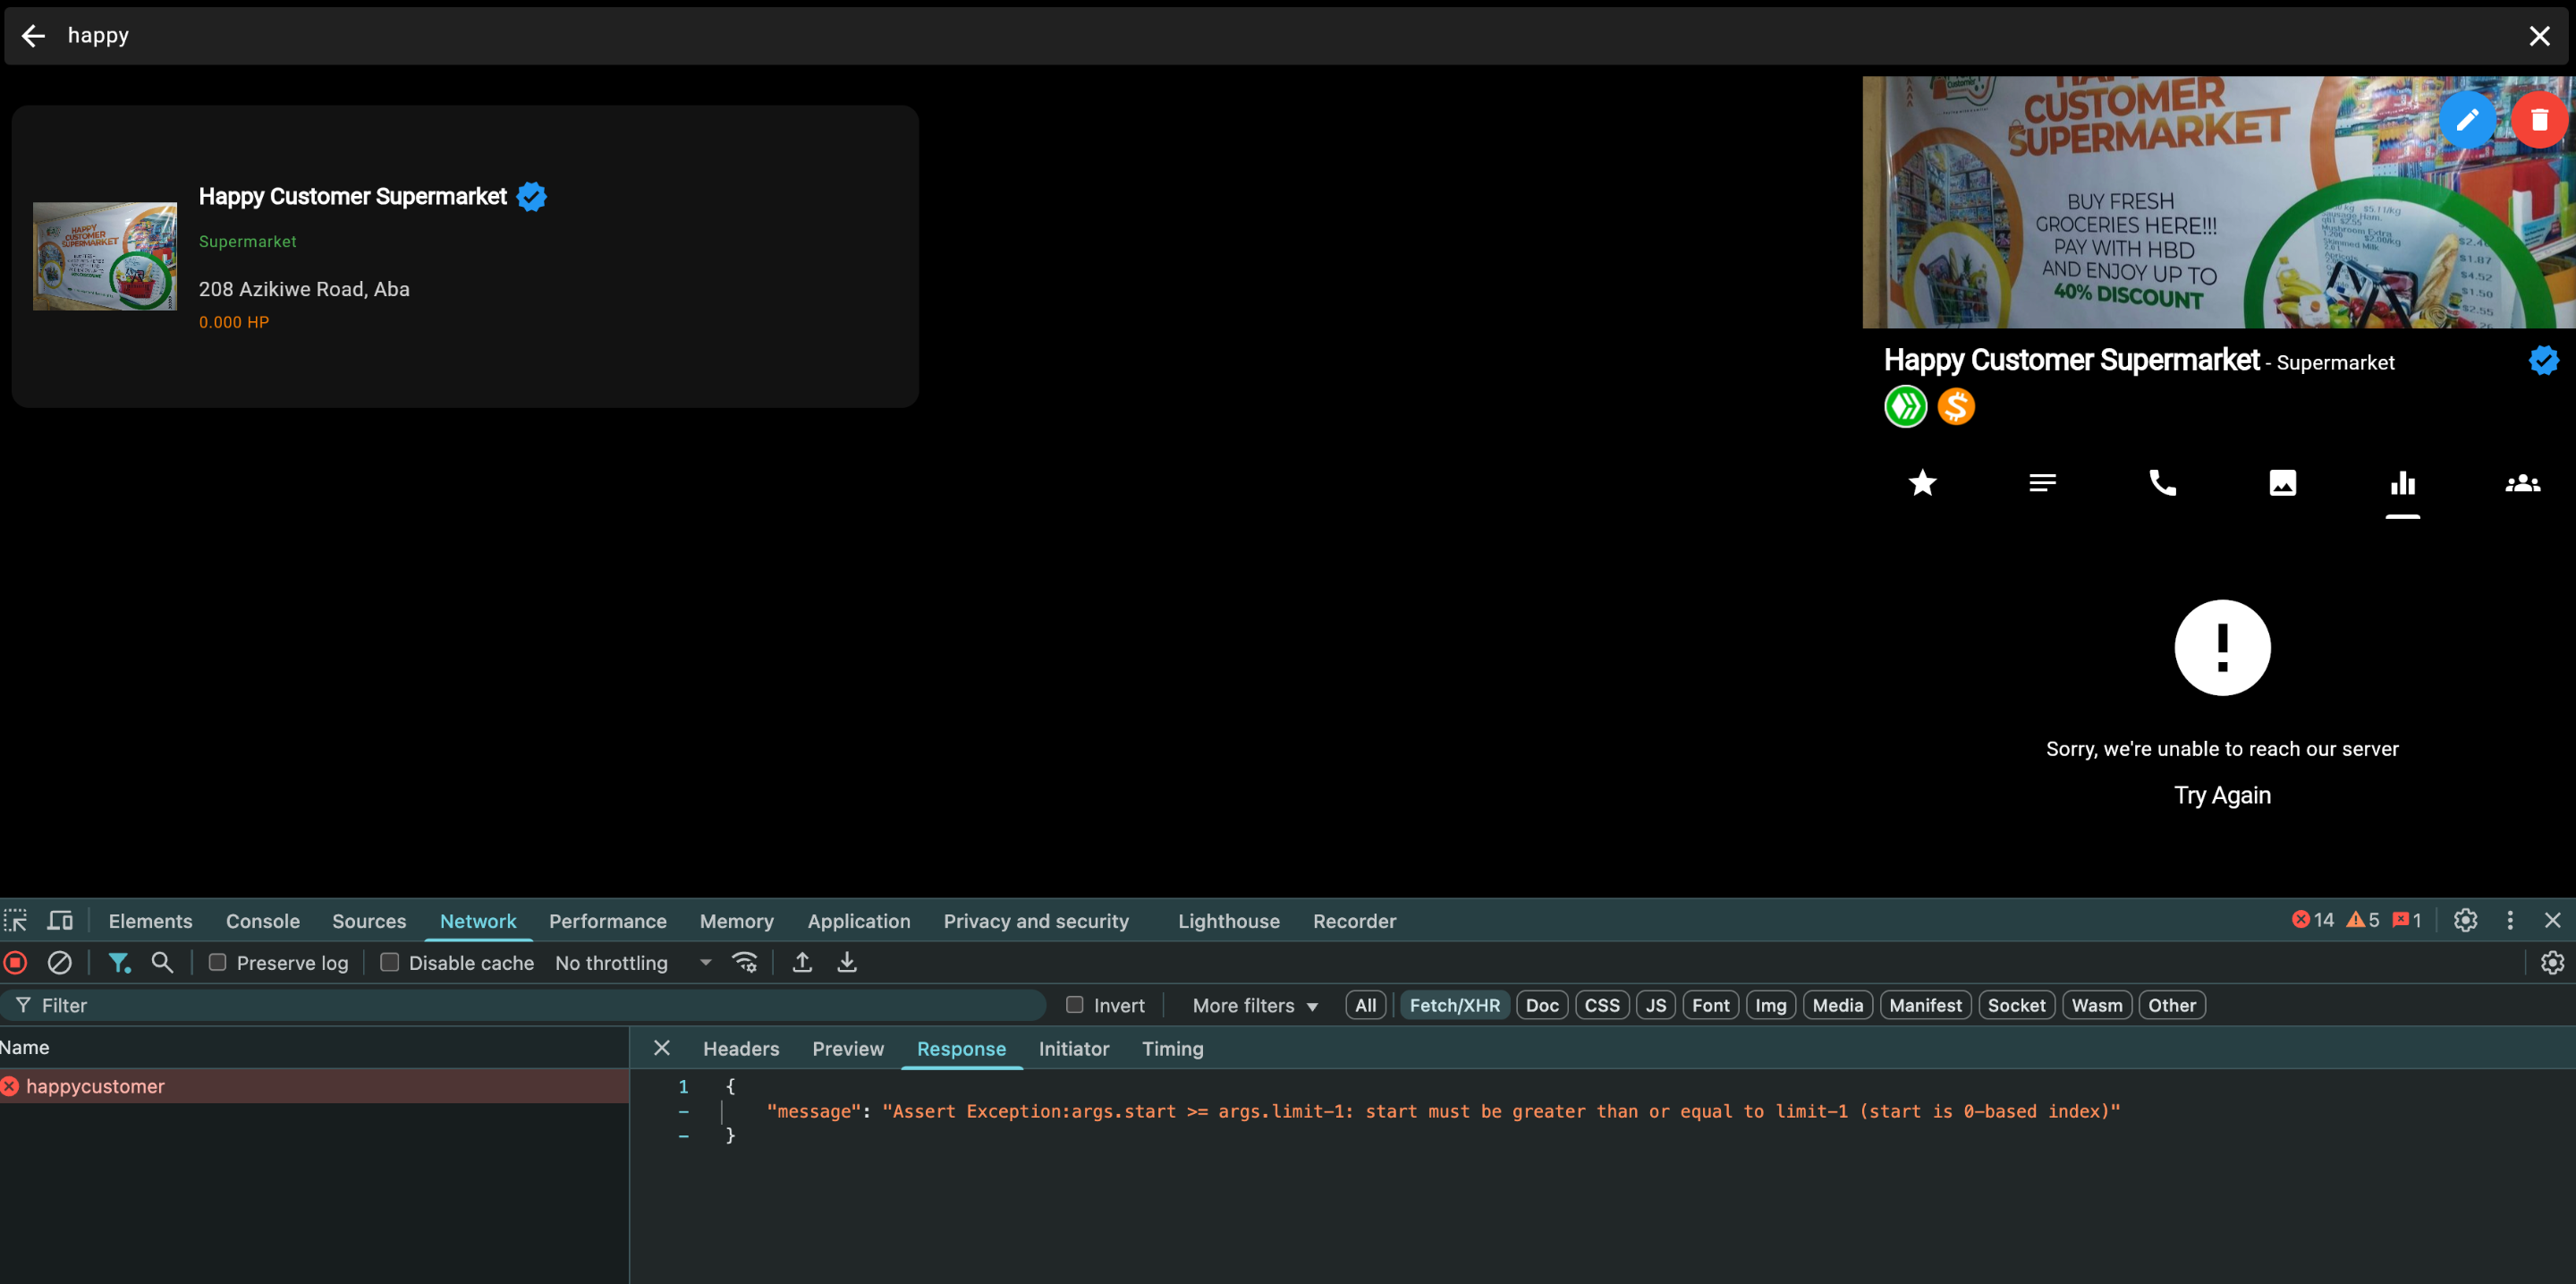Viewport: 2576px width, 1284px height.
Task: Close the request details pane
Action: (x=661, y=1048)
